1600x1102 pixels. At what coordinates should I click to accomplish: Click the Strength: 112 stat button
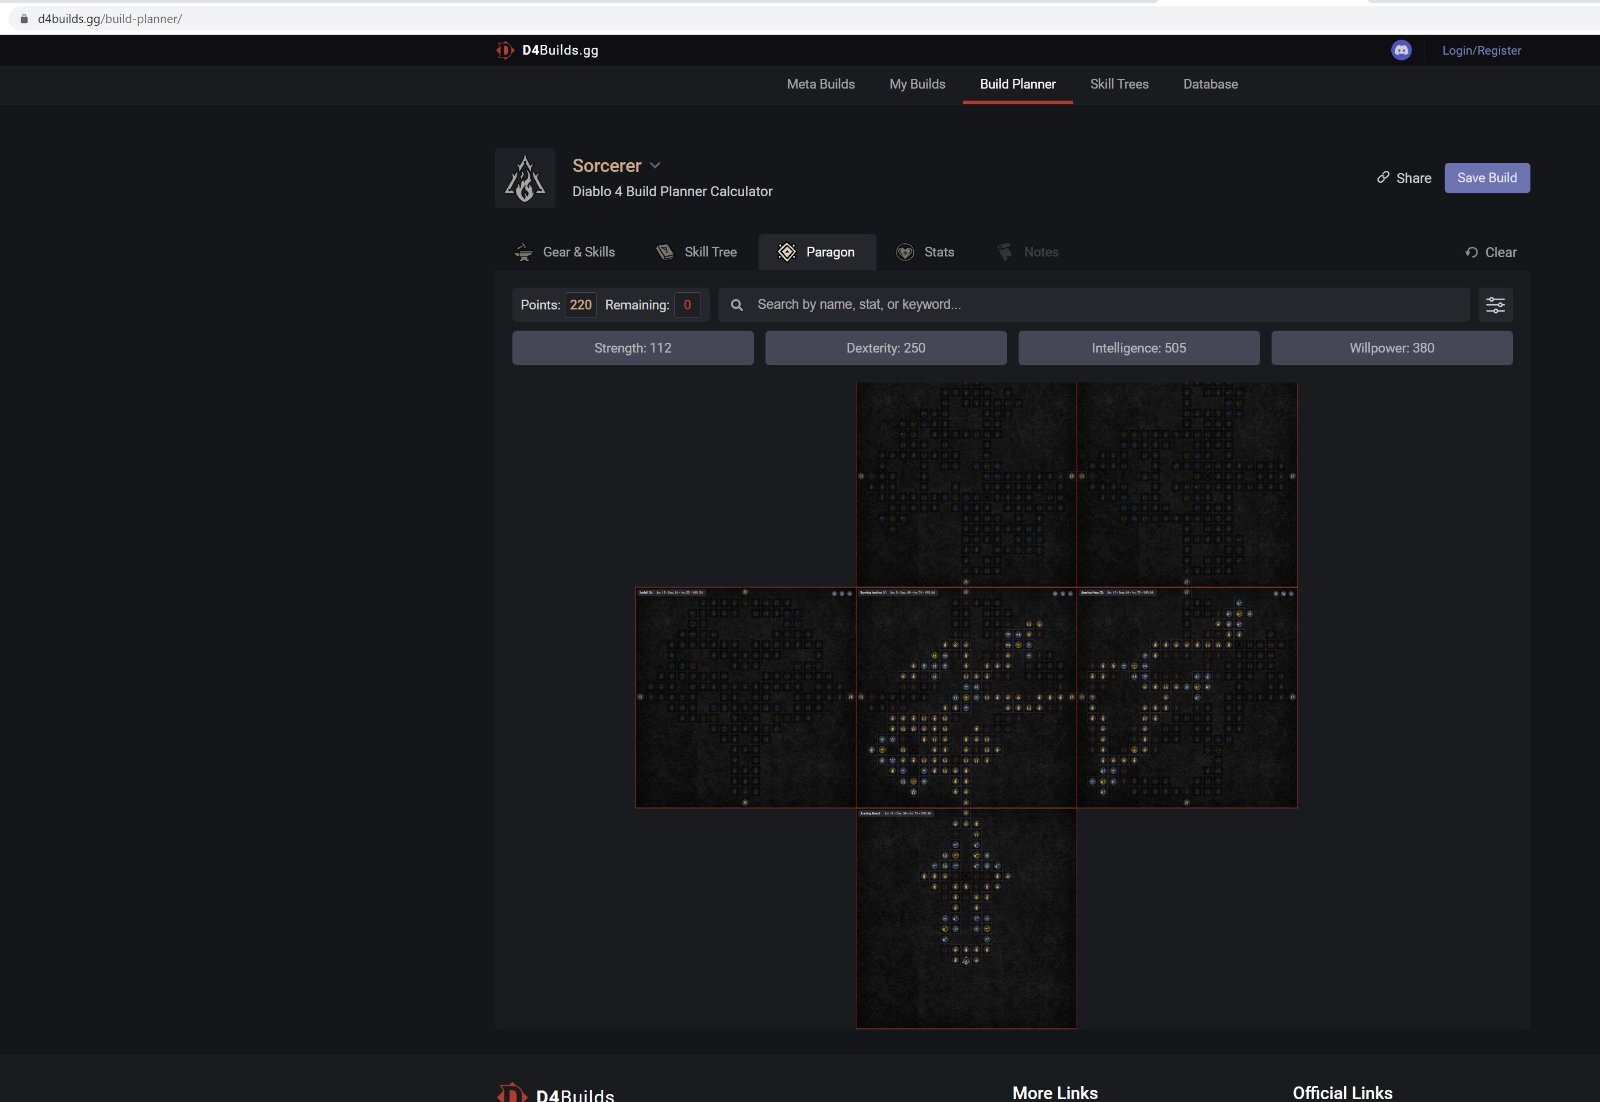click(633, 348)
